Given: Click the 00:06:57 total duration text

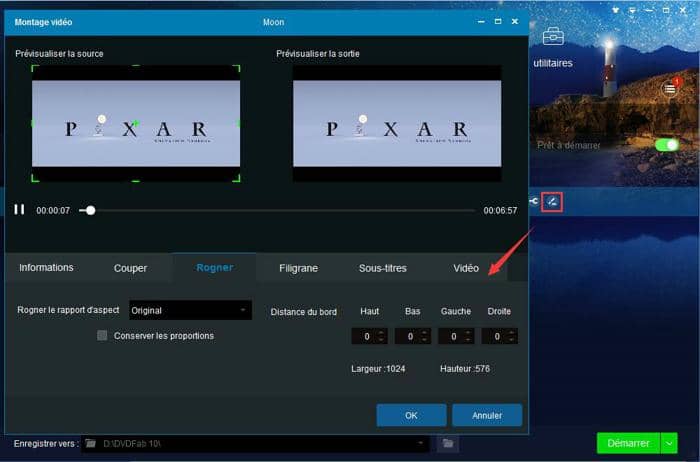Looking at the screenshot, I should click(x=500, y=210).
